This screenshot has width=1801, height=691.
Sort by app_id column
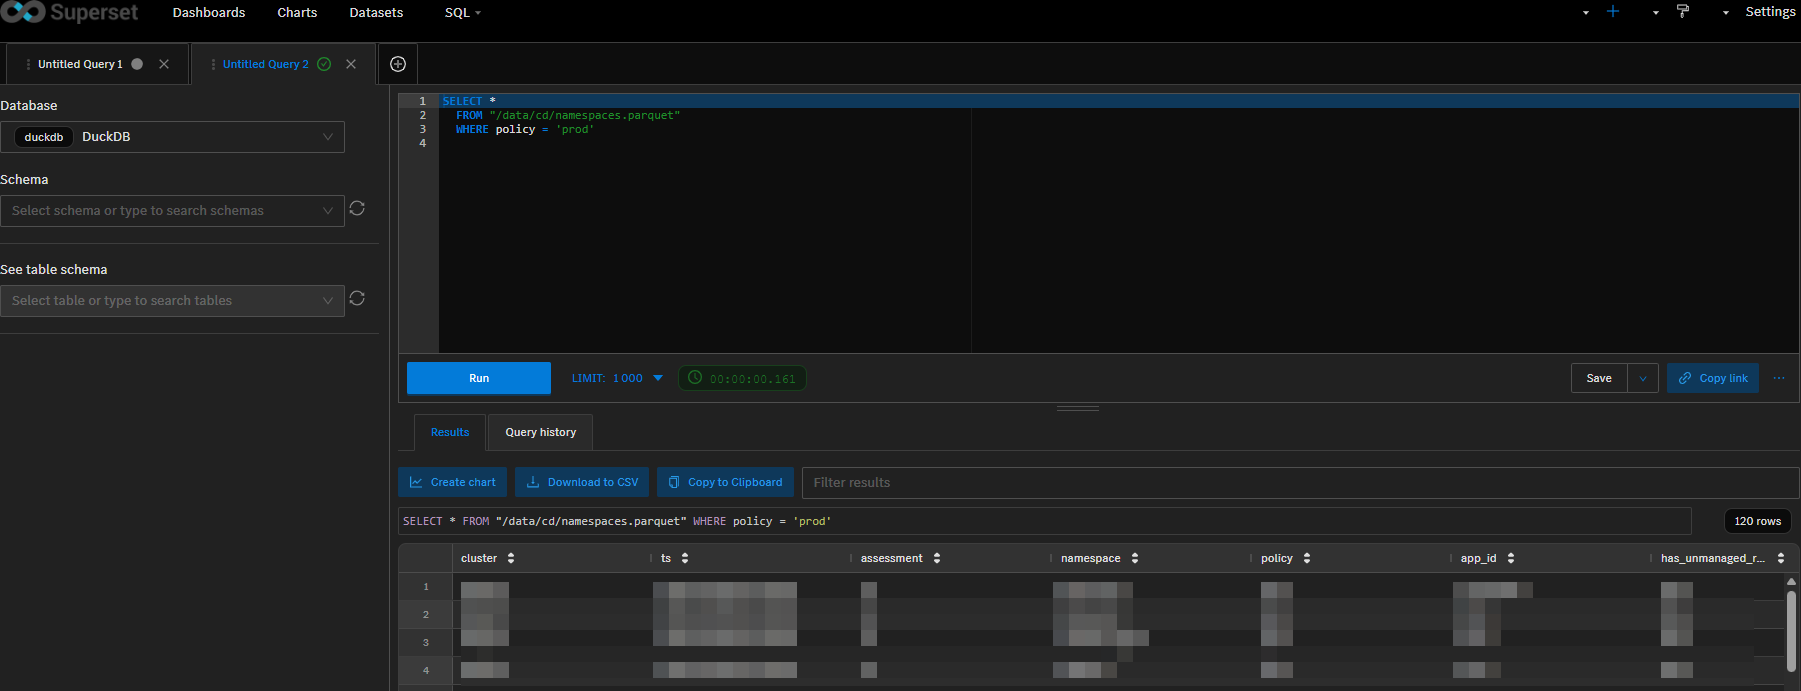1511,558
